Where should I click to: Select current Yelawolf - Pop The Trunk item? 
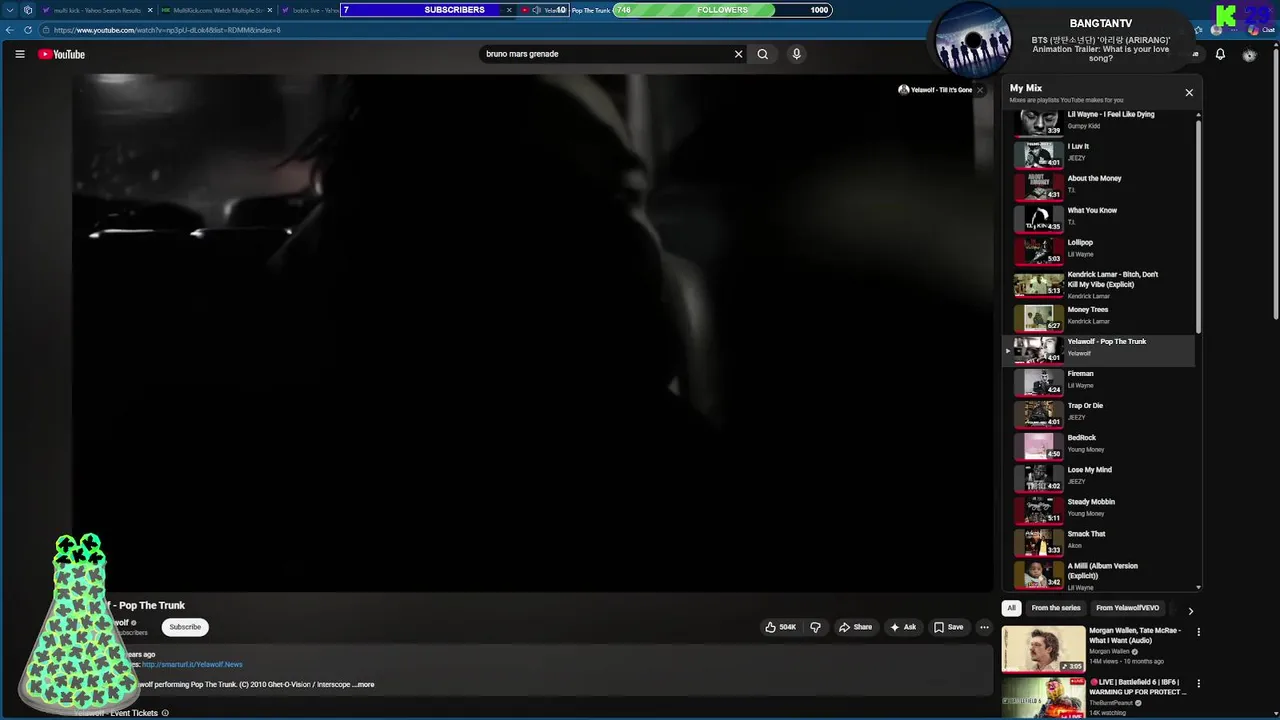1098,349
